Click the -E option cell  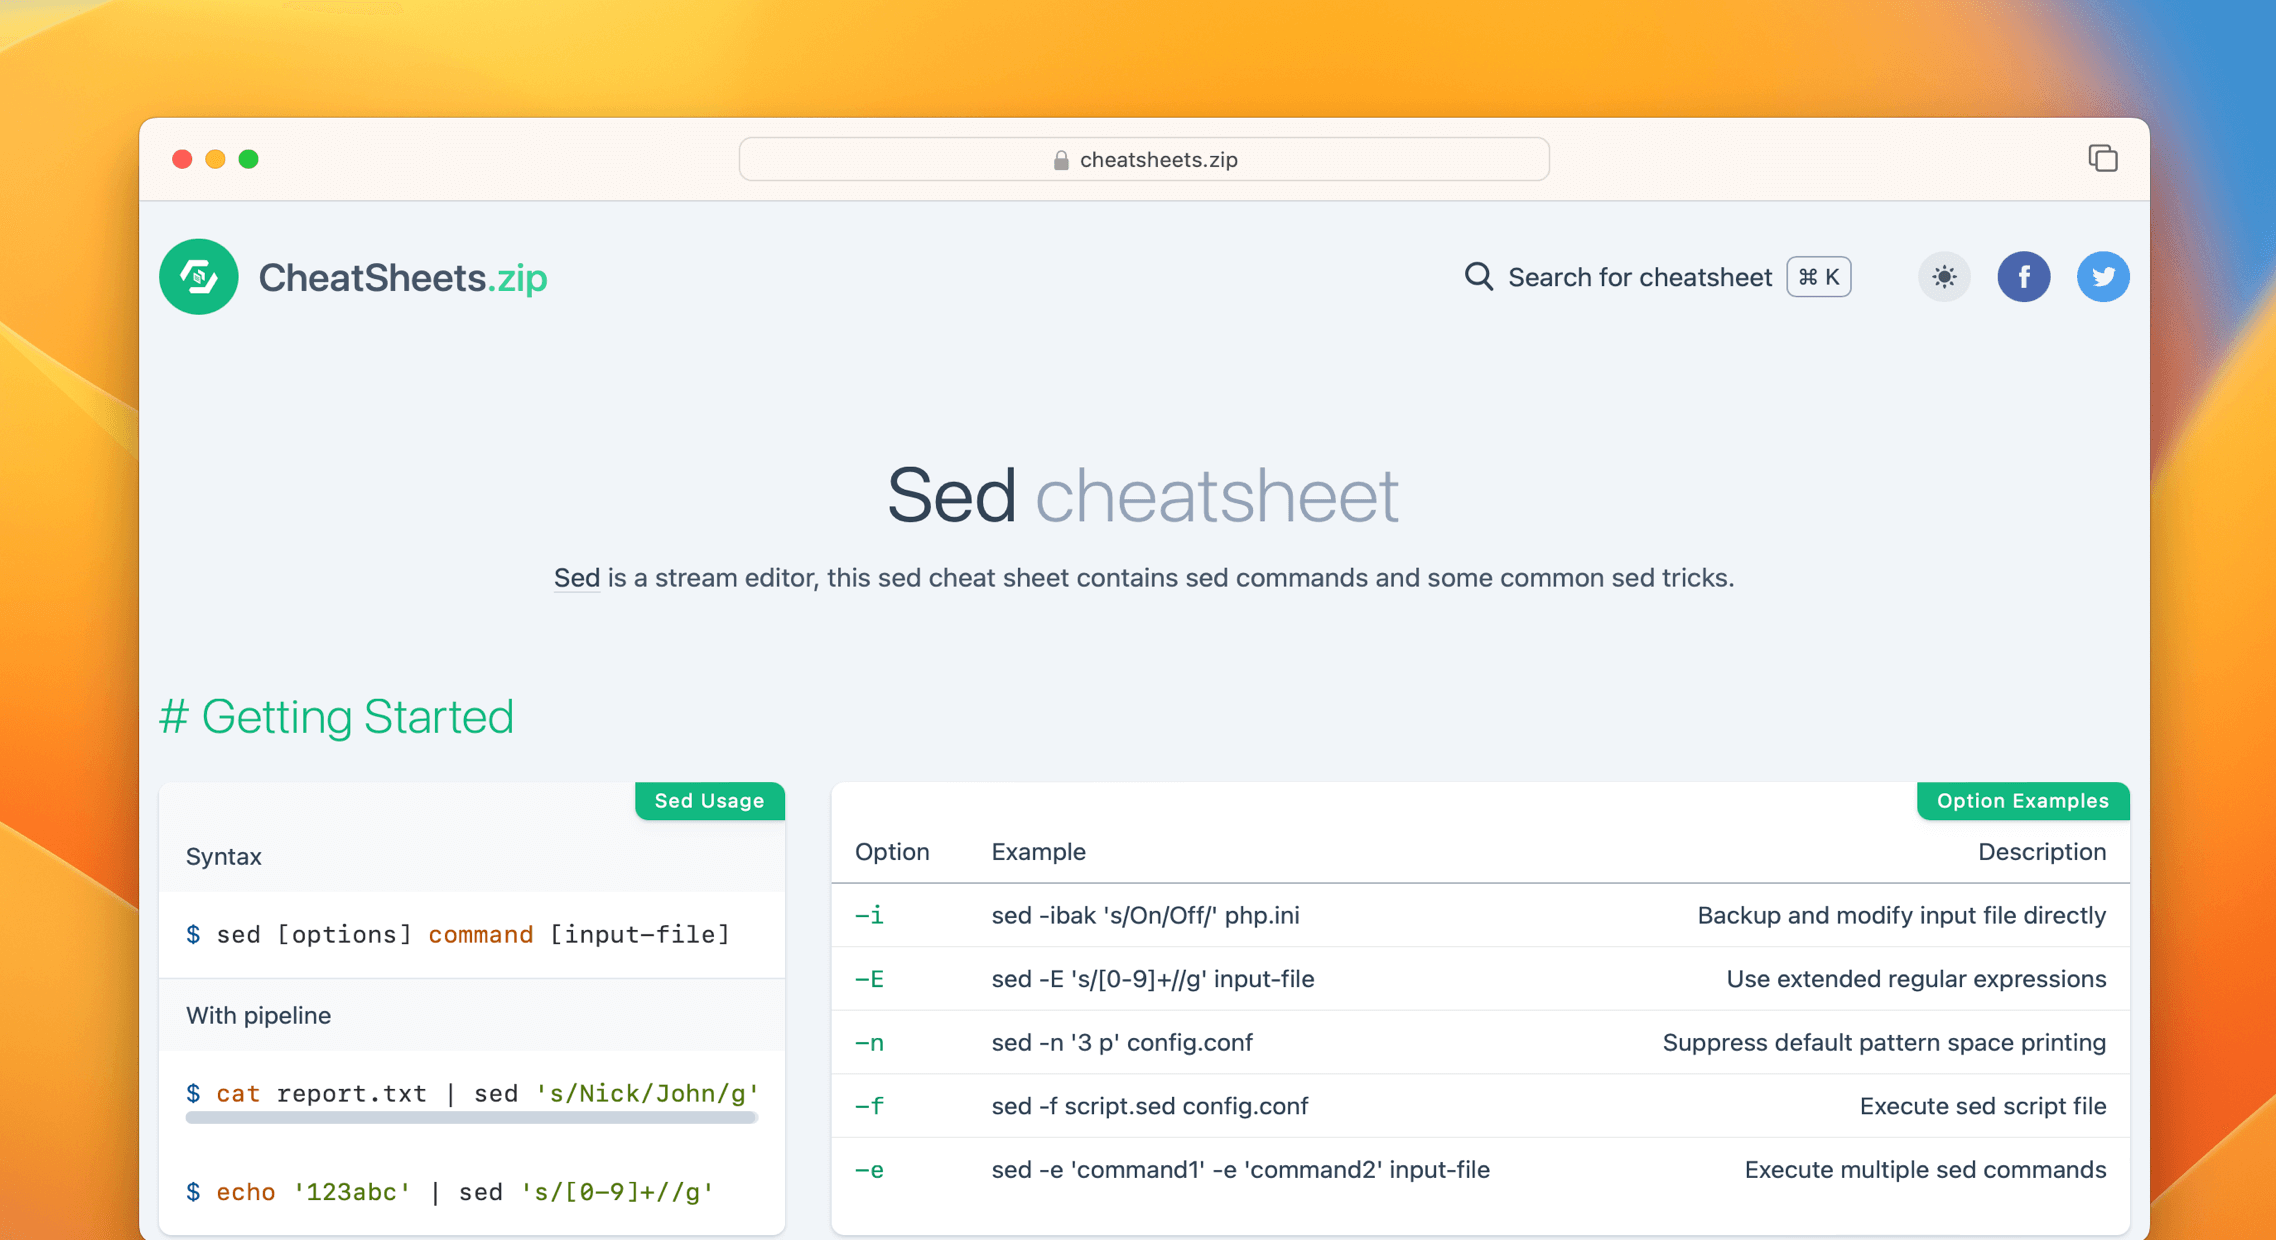869,980
